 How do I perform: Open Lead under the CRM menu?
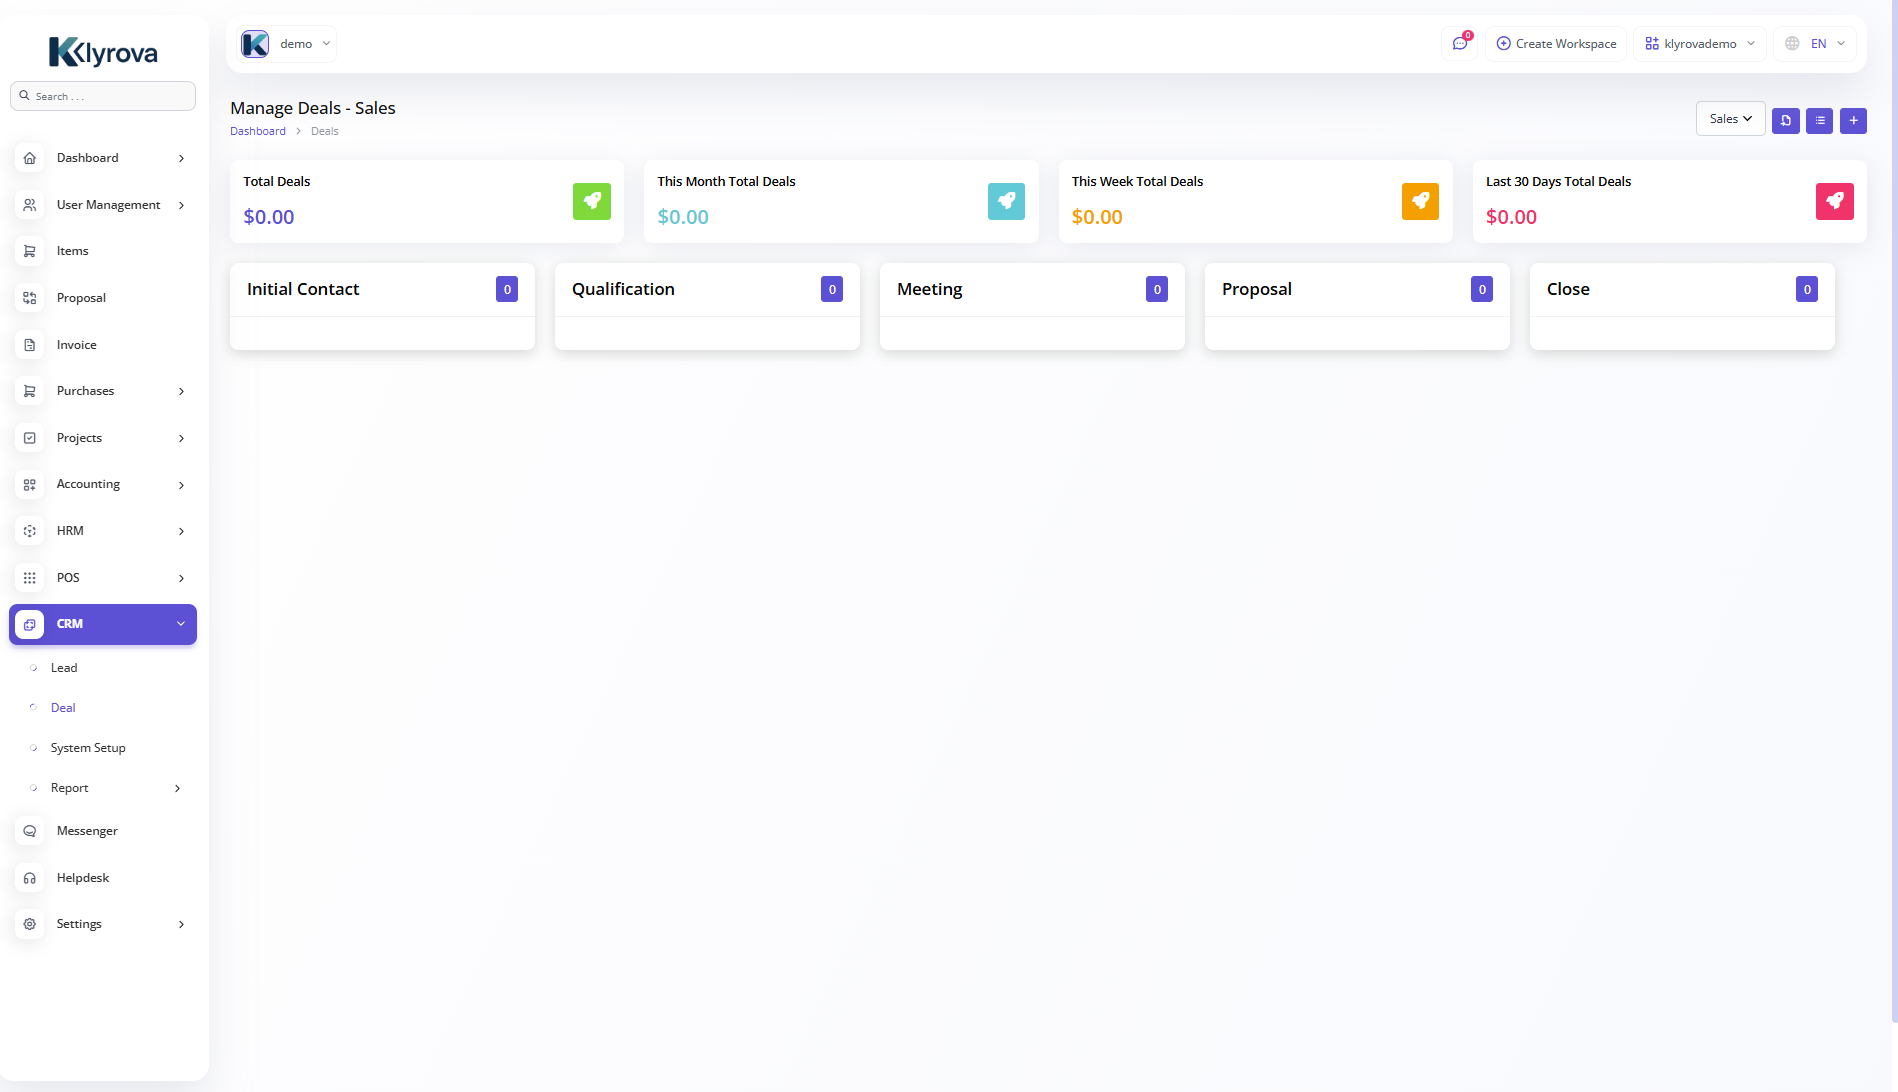[64, 668]
